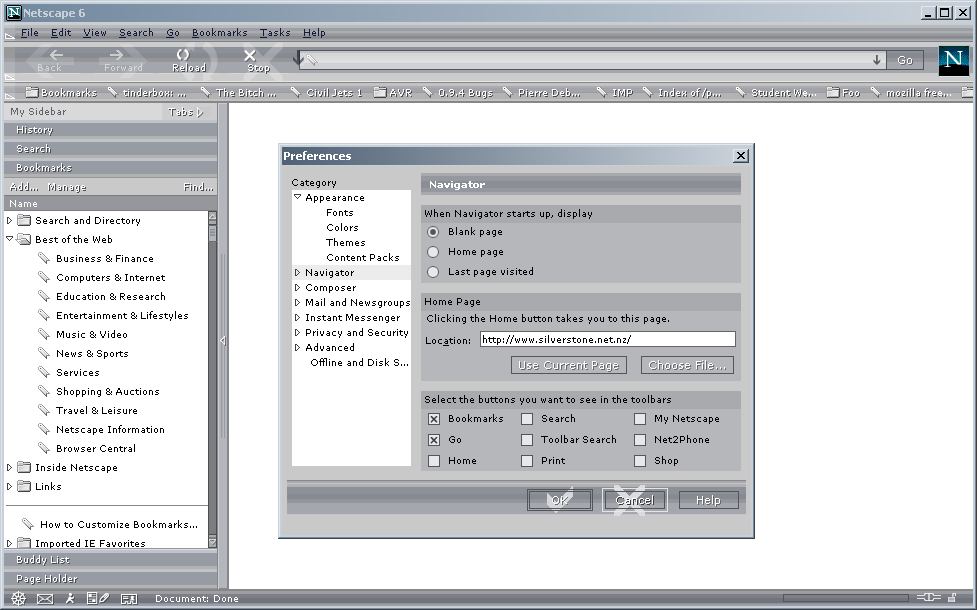Select the Home page radio button
977x610 pixels.
(x=433, y=252)
